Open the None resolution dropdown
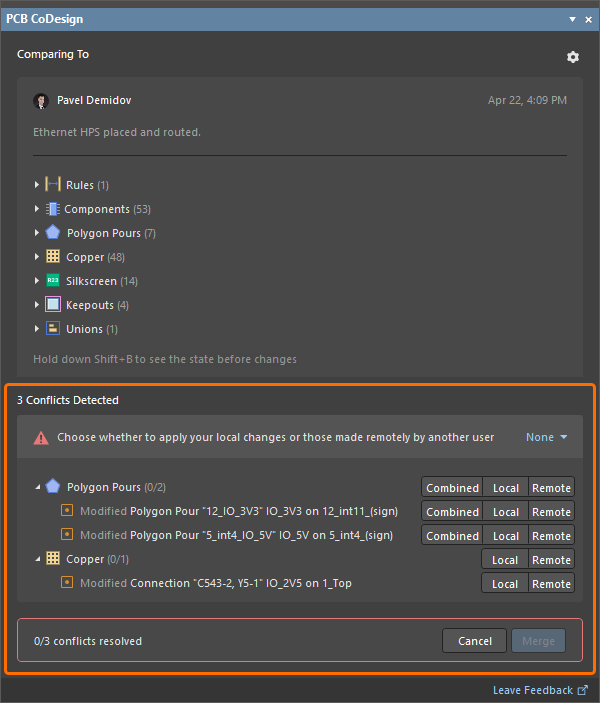 547,437
